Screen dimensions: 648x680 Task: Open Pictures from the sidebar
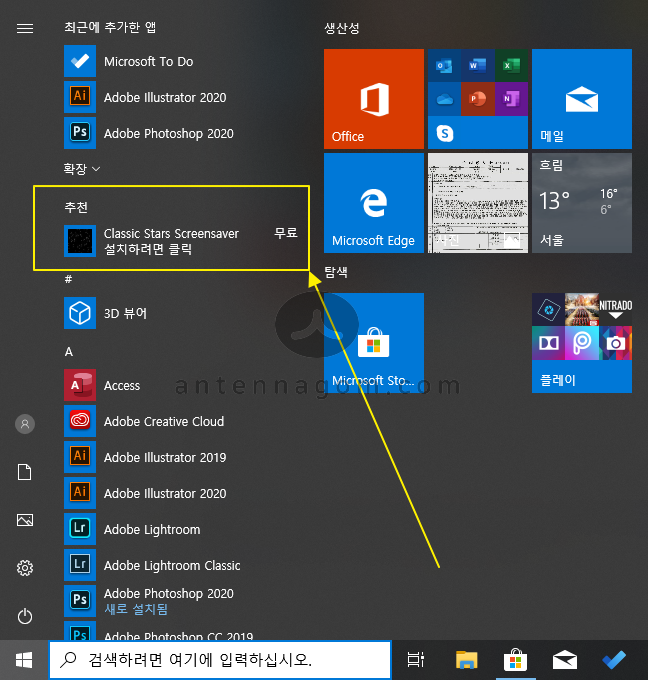(25, 520)
